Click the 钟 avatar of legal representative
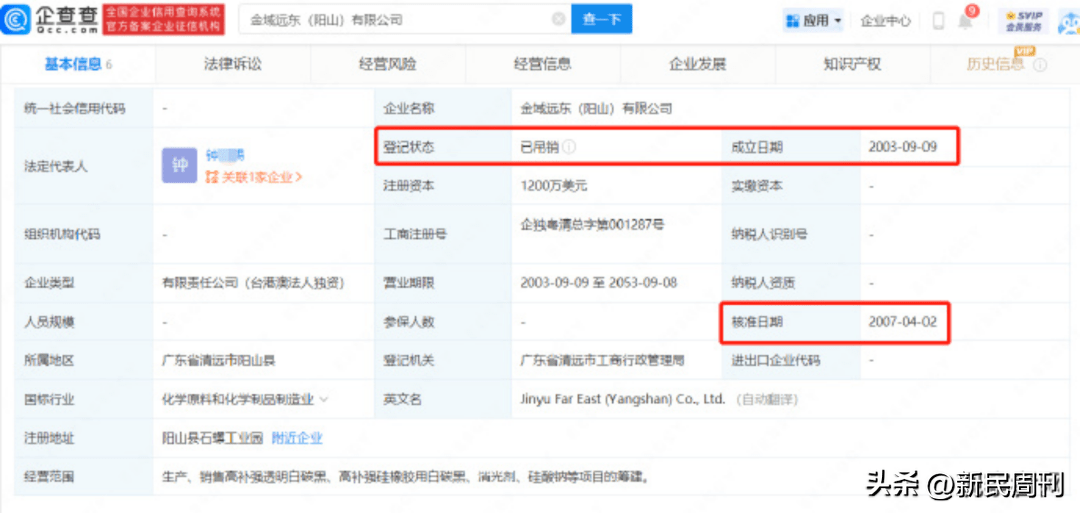 (179, 166)
